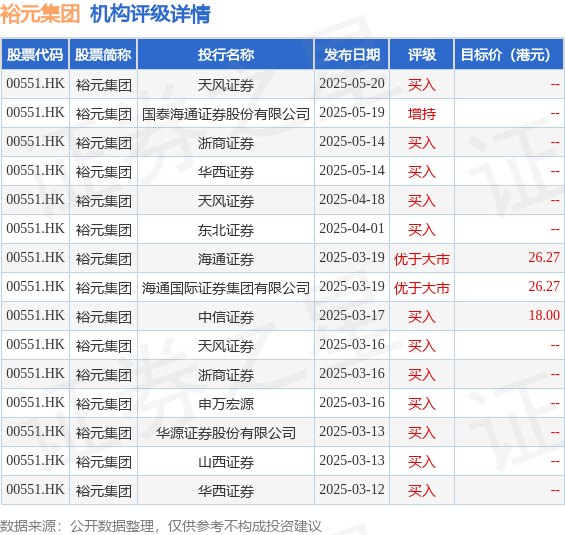Click the 评级 column header
Viewport: 565px width, 535px height.
pyautogui.click(x=422, y=54)
